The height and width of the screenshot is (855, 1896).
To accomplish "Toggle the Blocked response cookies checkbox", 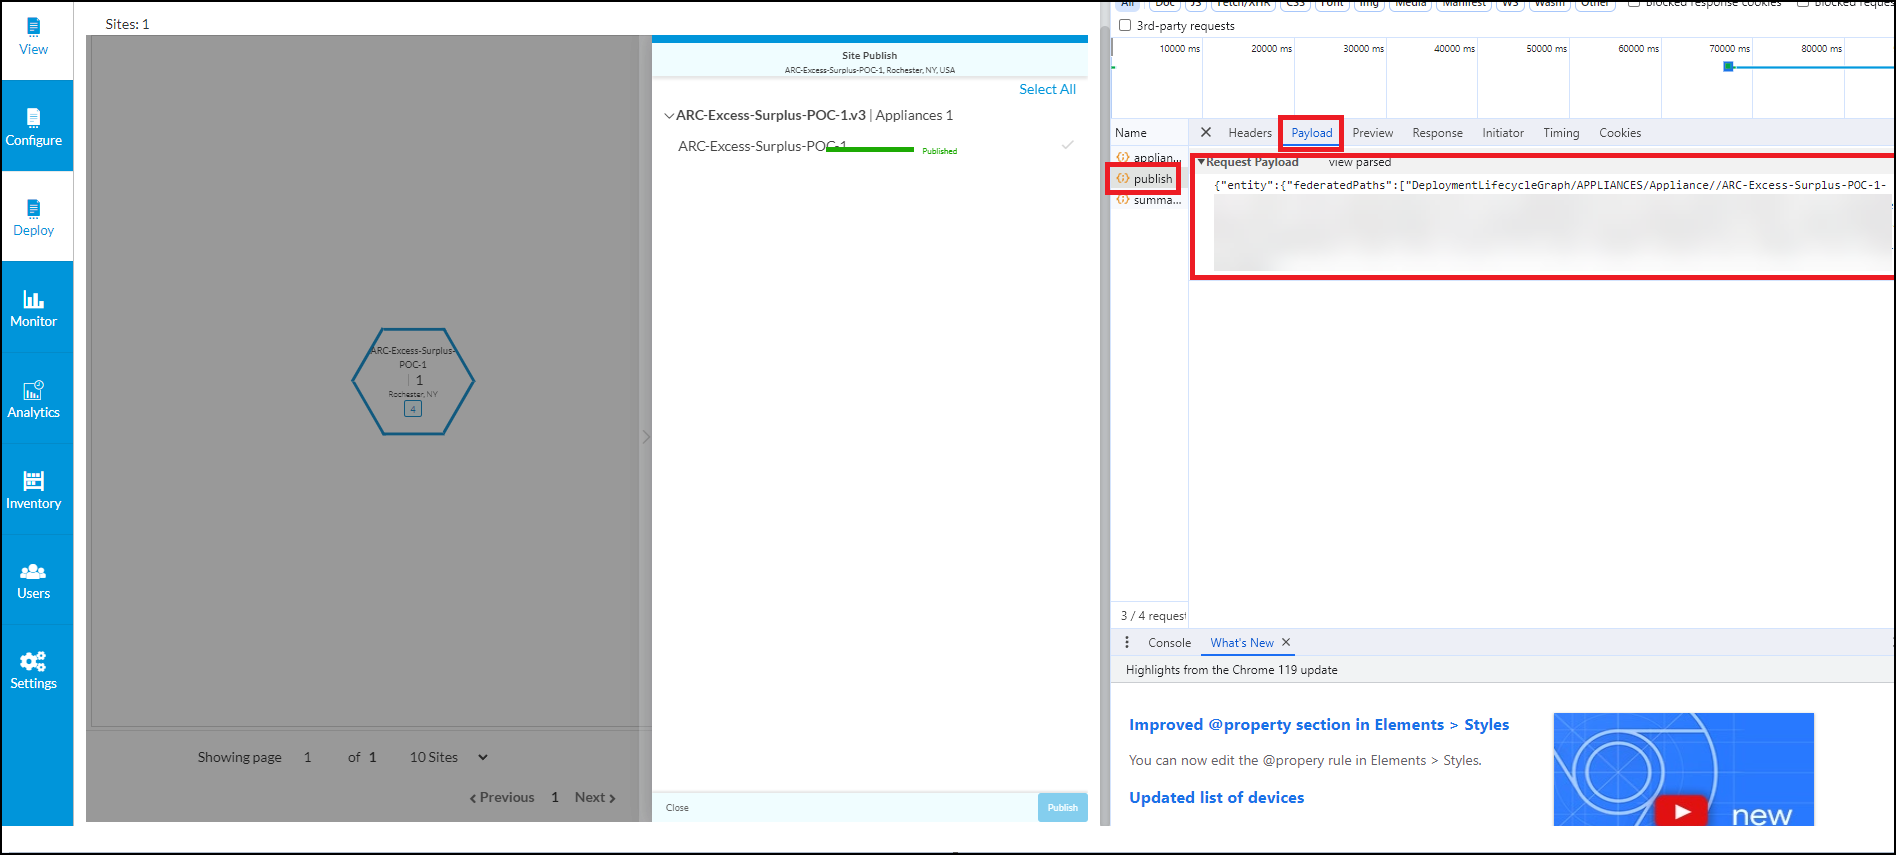I will [x=1634, y=3].
